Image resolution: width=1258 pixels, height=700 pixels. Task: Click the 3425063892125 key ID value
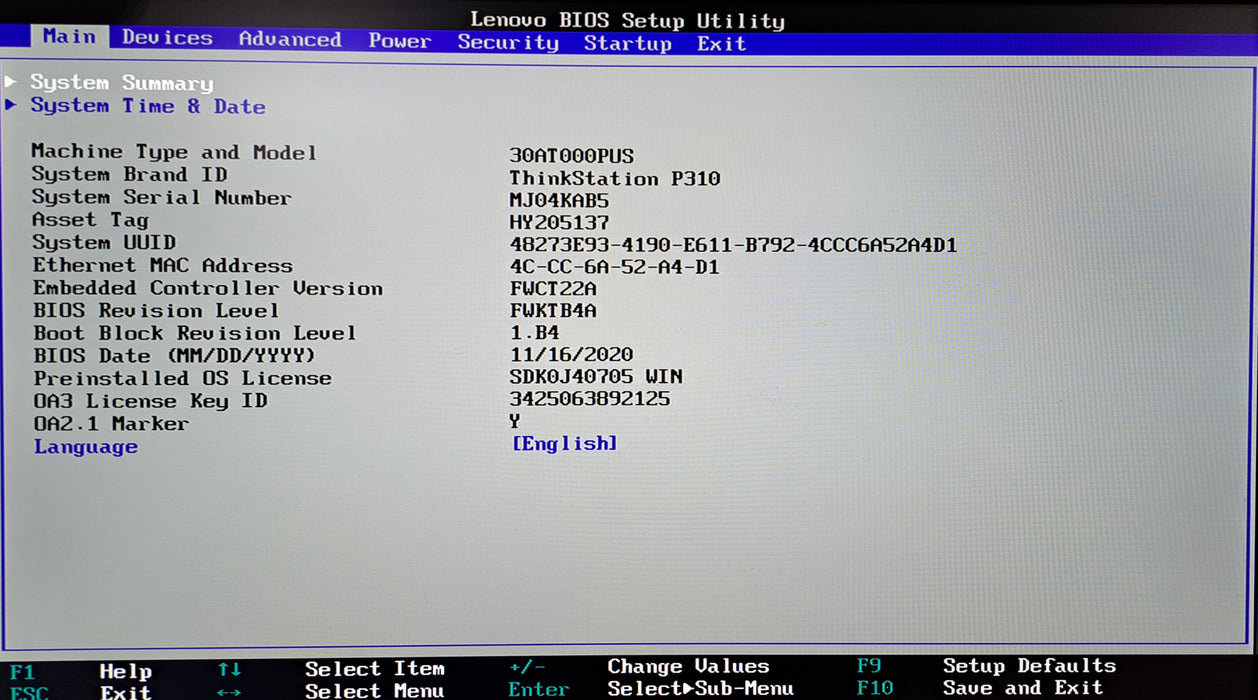tap(590, 399)
